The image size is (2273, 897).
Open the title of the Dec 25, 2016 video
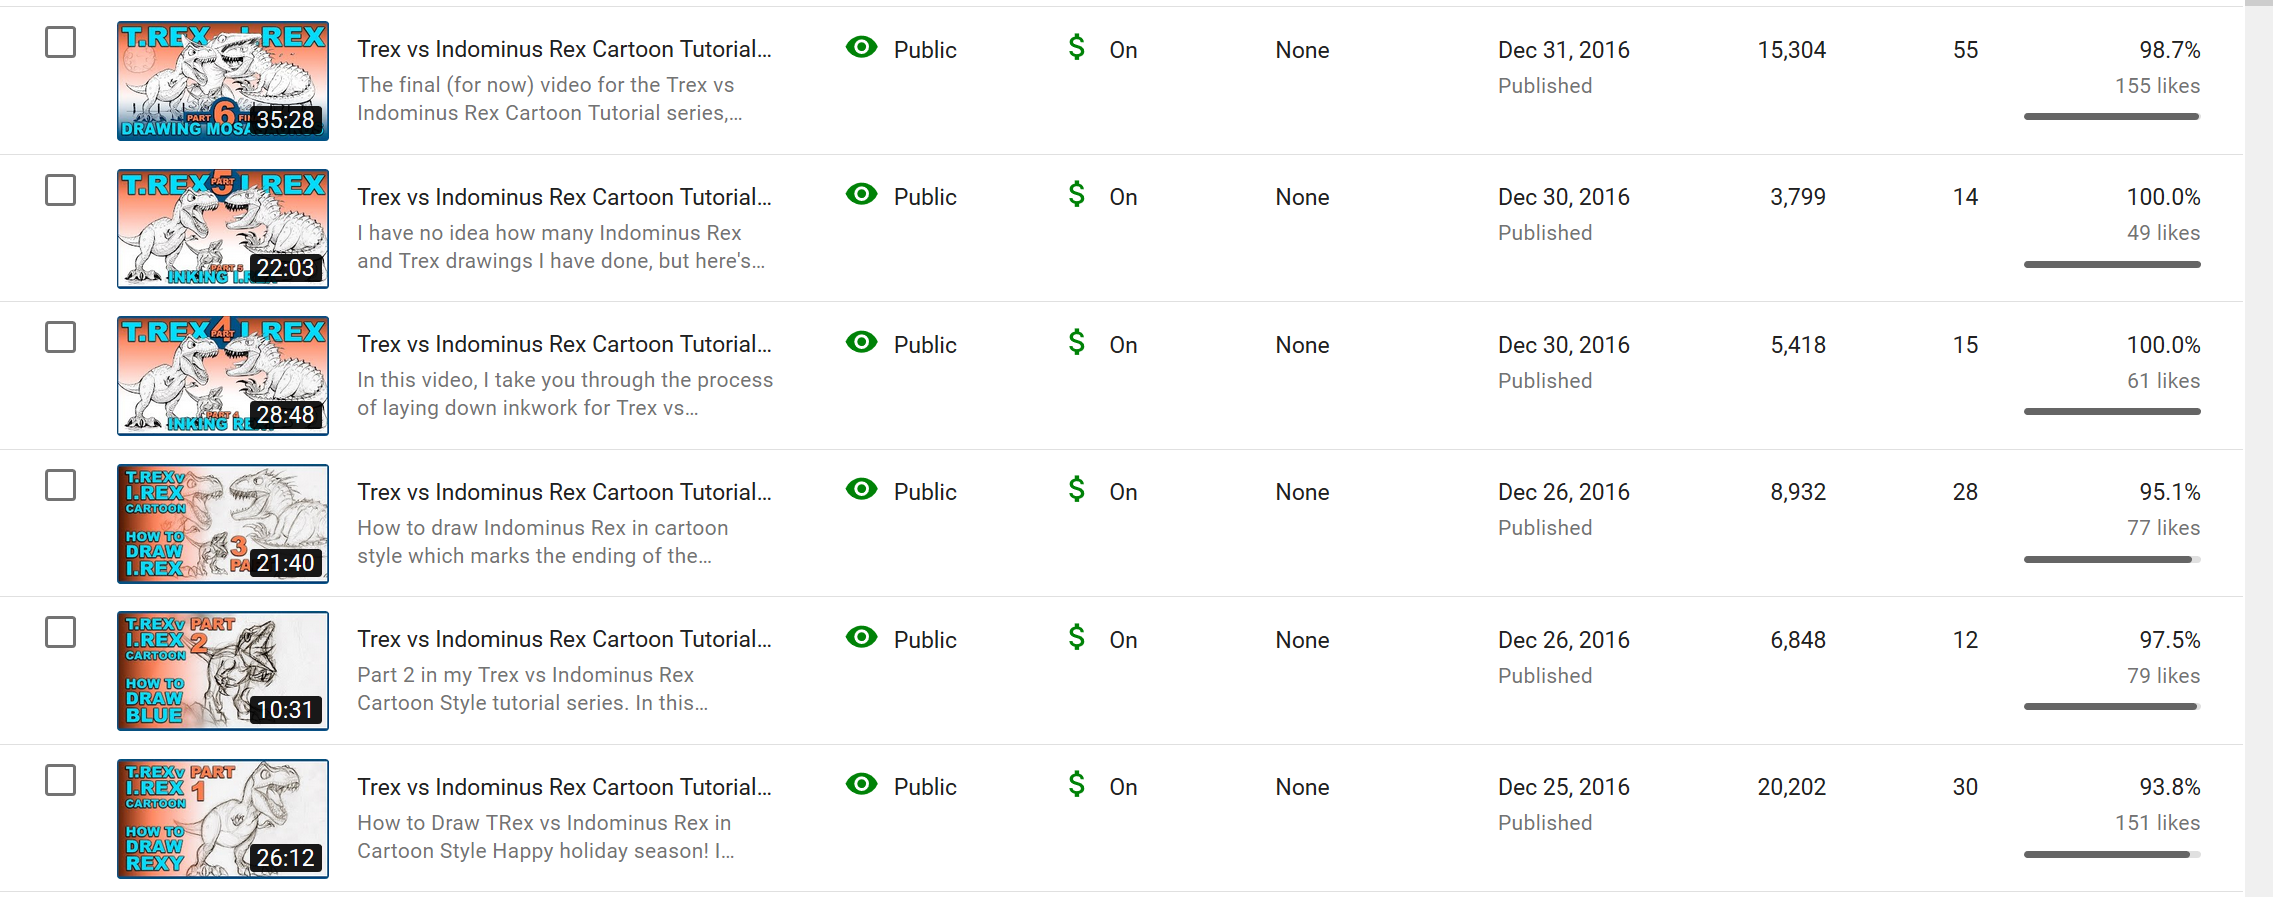[564, 787]
